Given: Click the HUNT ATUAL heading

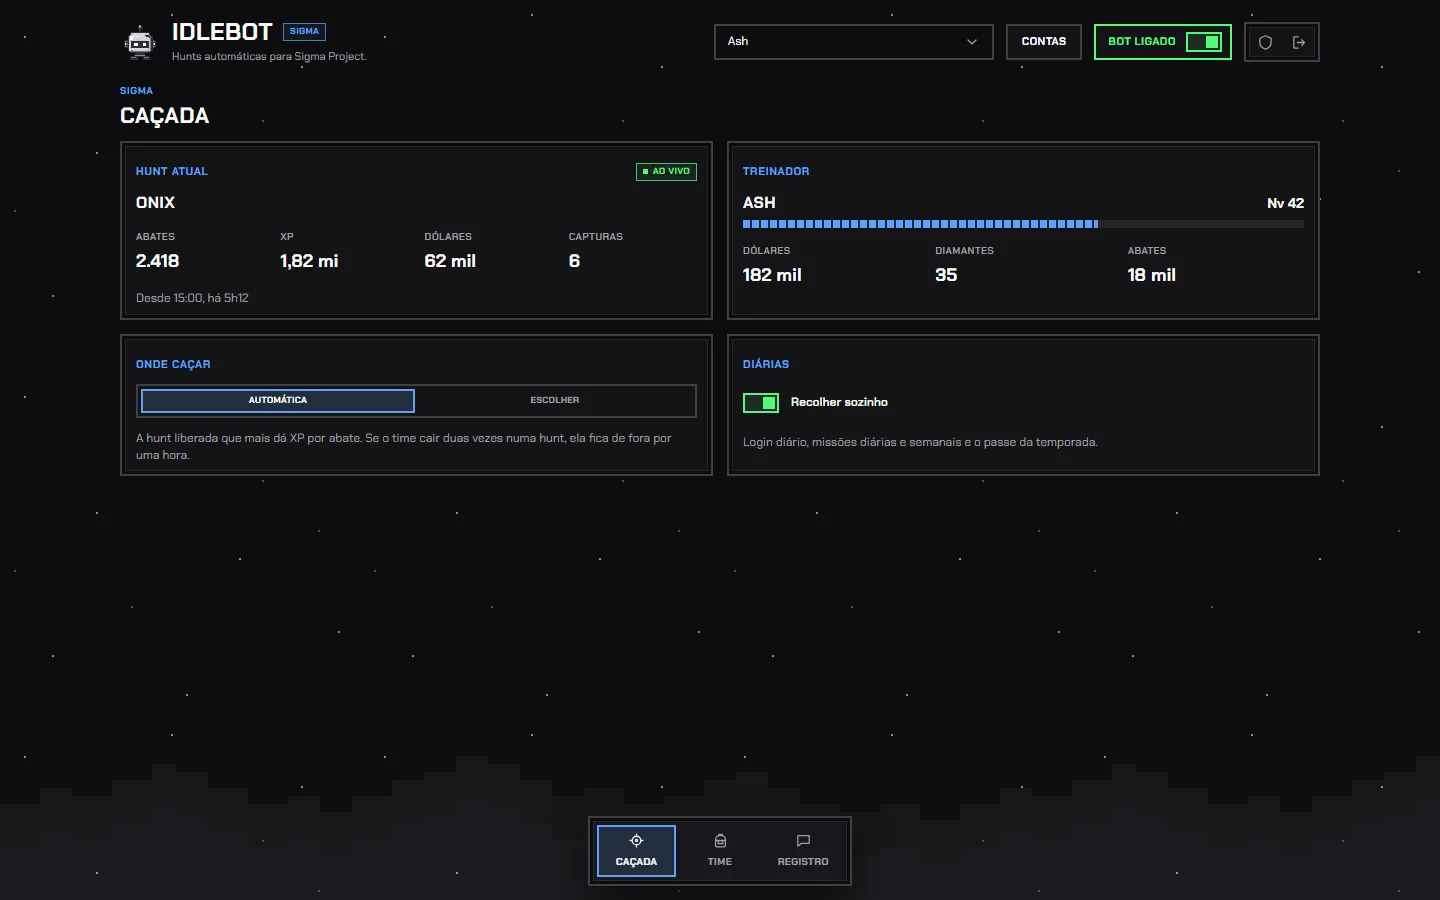Looking at the screenshot, I should tap(172, 172).
